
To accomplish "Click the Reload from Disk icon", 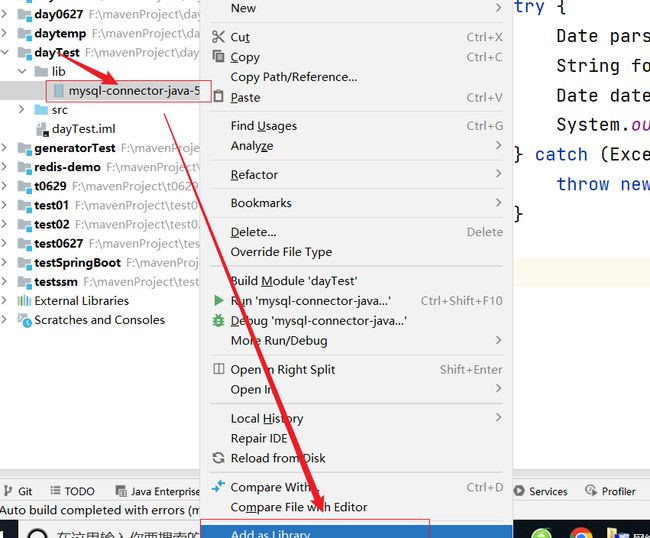I will coord(218,458).
